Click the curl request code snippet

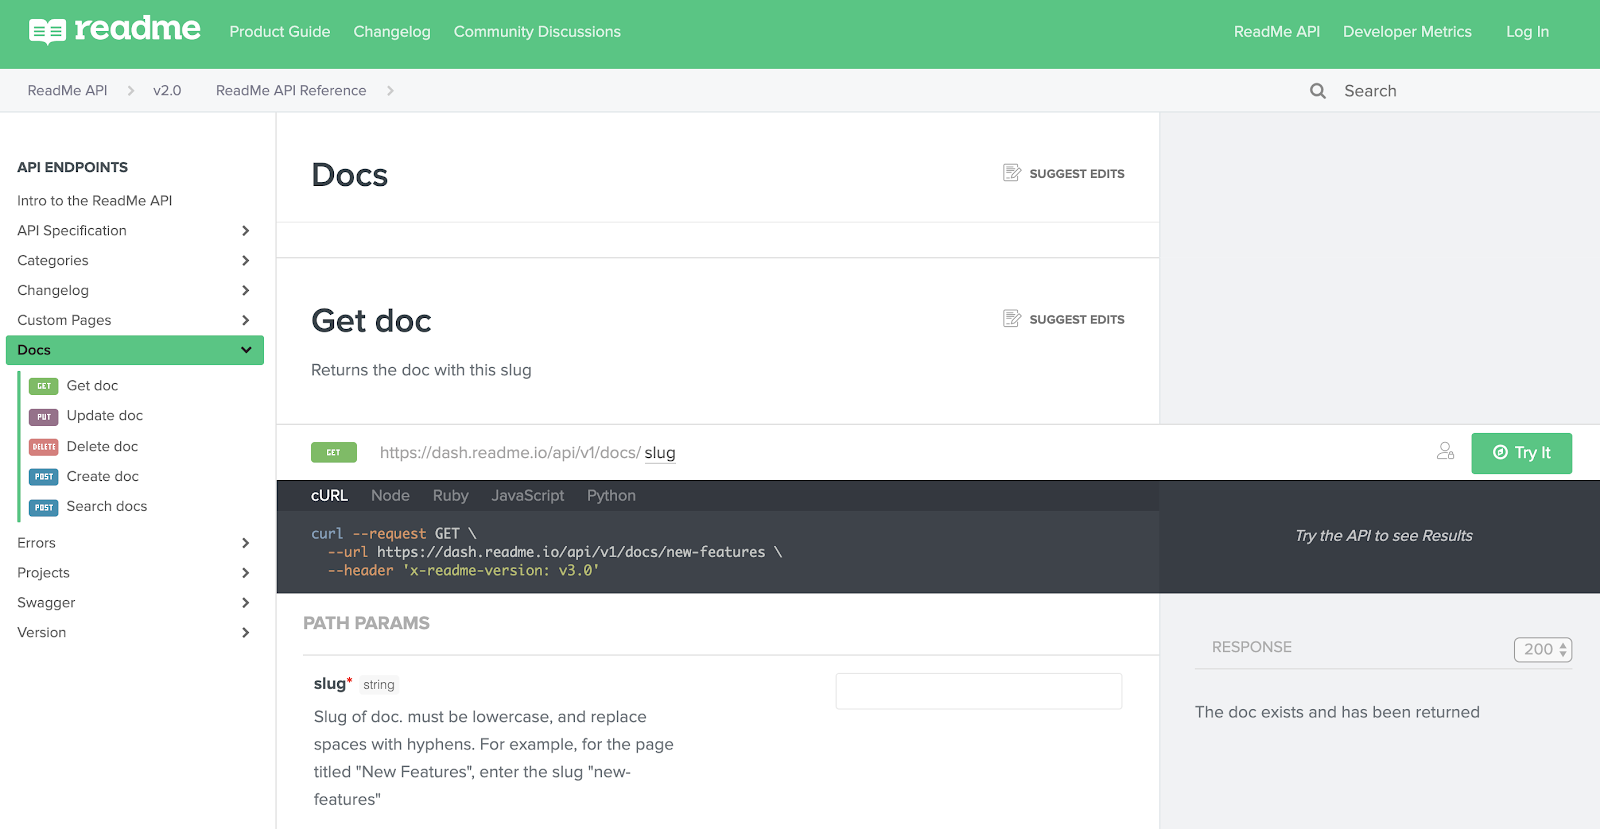coord(547,552)
